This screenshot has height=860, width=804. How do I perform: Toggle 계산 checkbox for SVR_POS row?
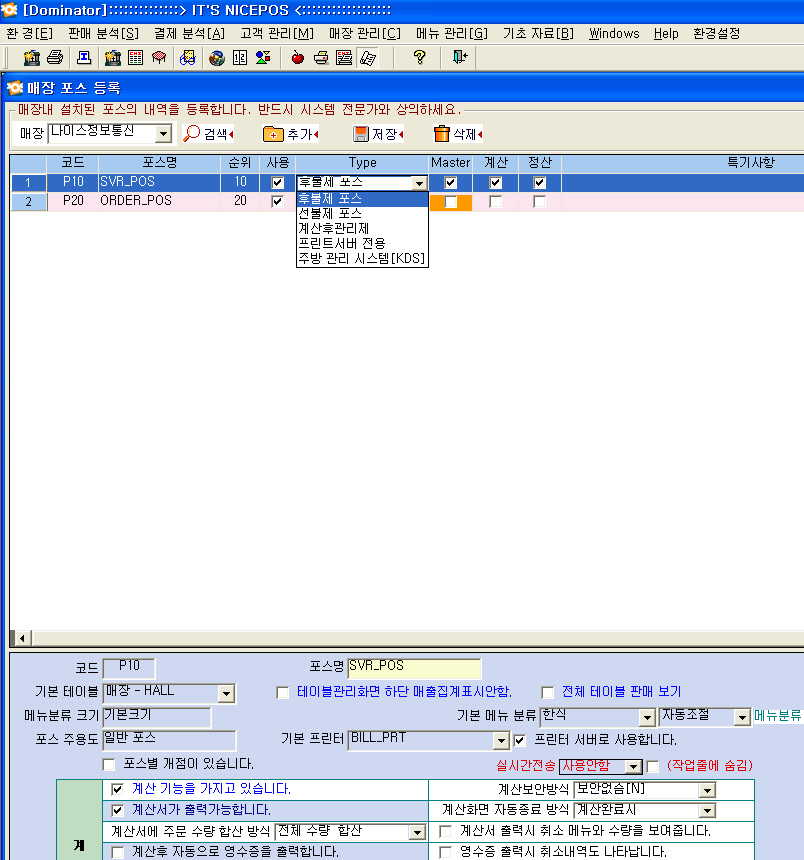(x=495, y=182)
